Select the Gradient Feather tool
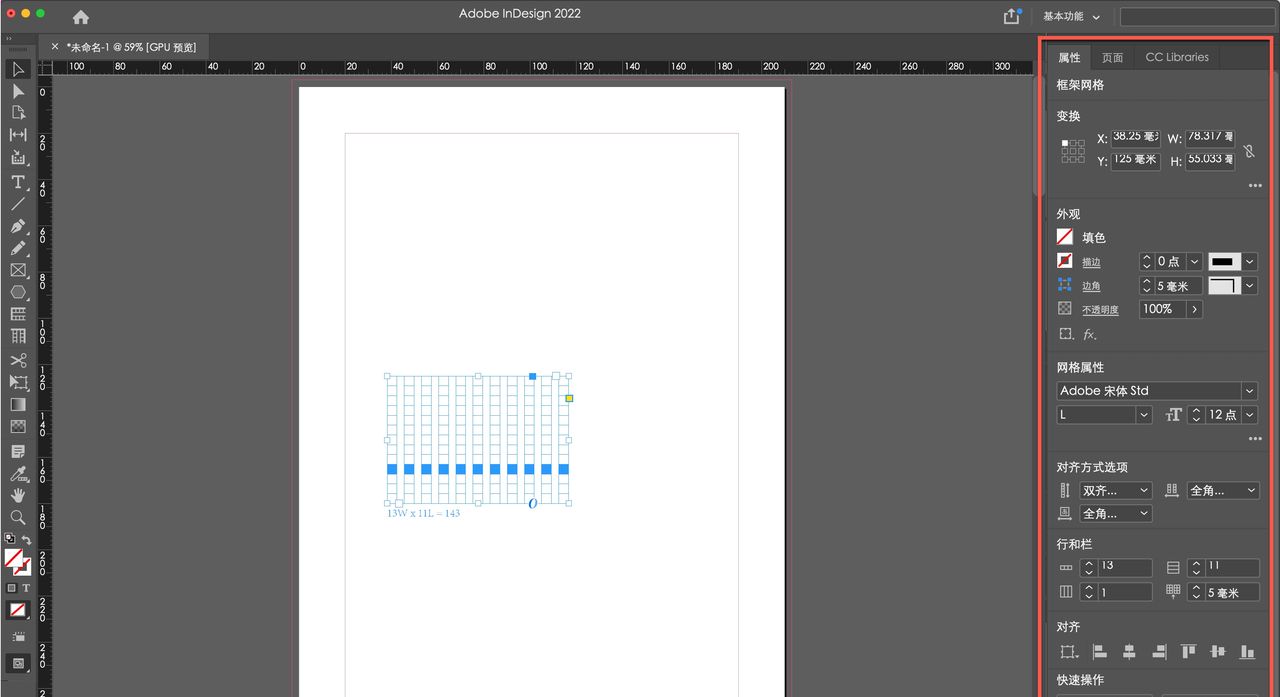Viewport: 1280px width, 697px height. (18, 426)
